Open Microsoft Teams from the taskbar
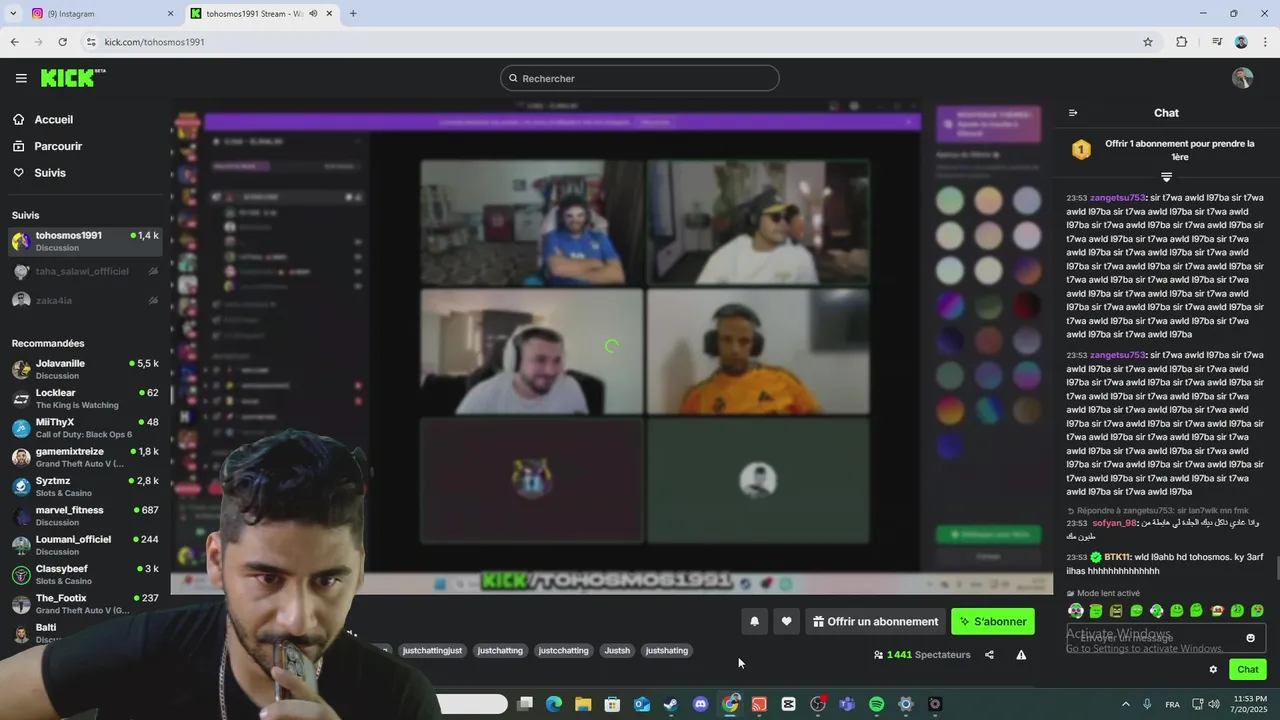Image resolution: width=1280 pixels, height=720 pixels. click(847, 704)
